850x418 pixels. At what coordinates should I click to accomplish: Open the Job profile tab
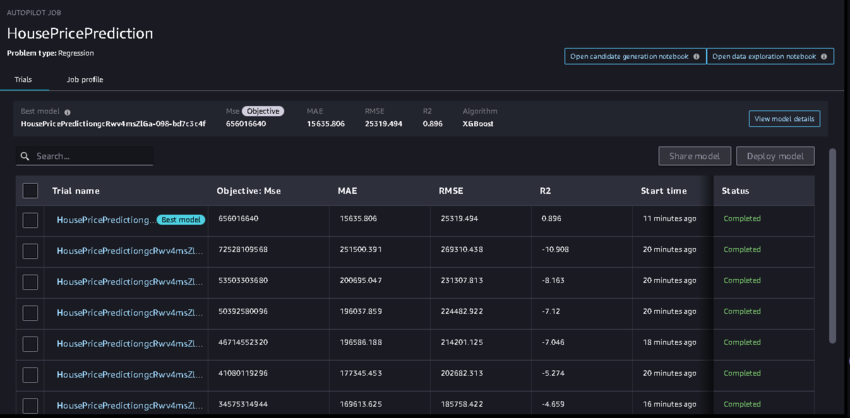click(x=85, y=80)
